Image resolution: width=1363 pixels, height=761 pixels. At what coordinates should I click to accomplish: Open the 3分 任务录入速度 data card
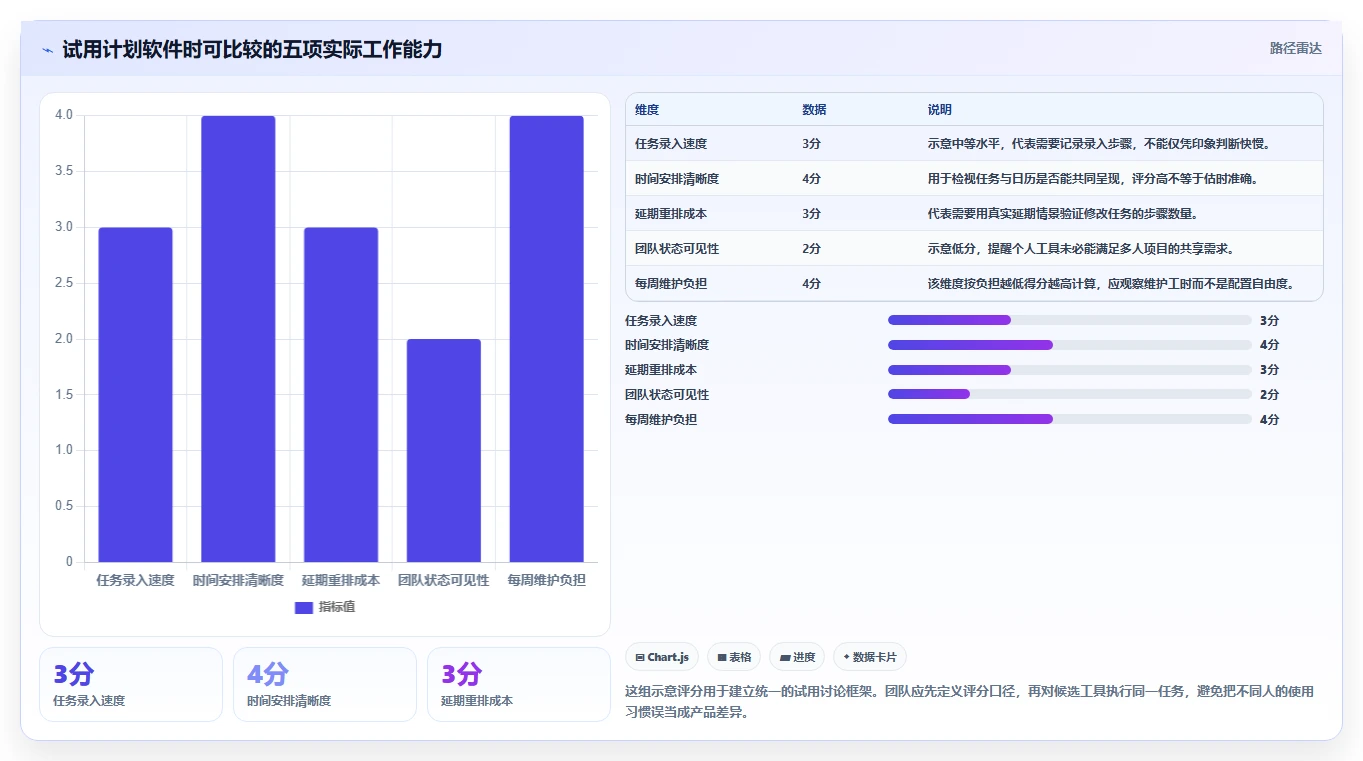pos(131,684)
